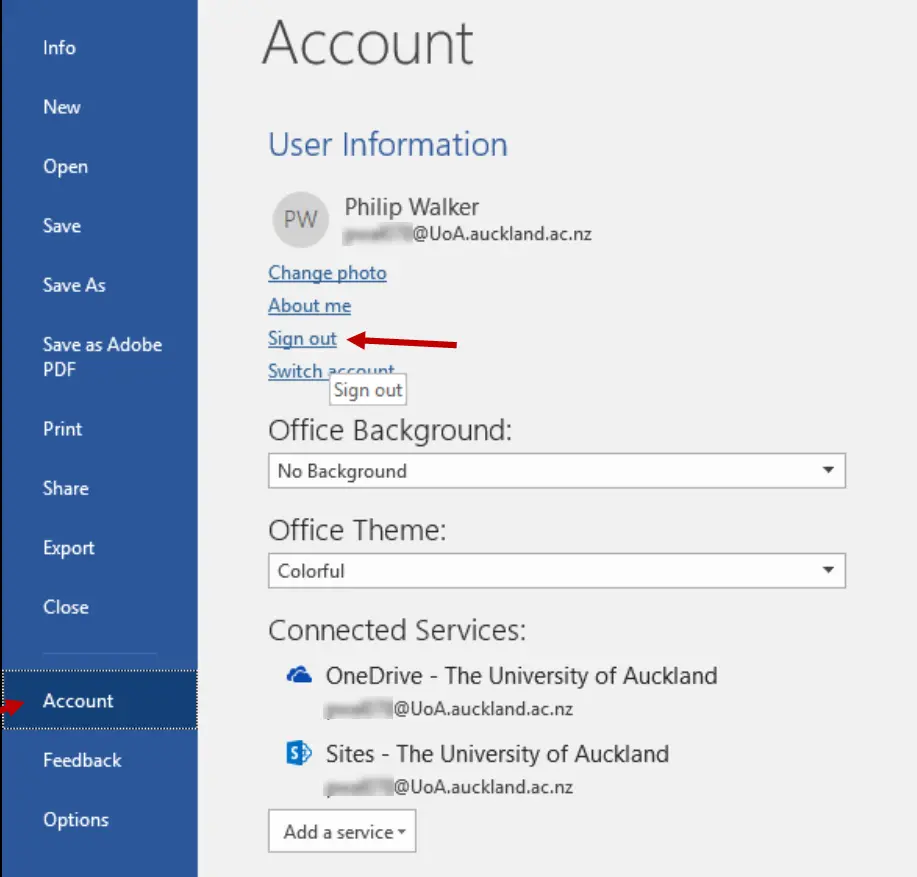Select Export from the sidebar

coord(69,548)
